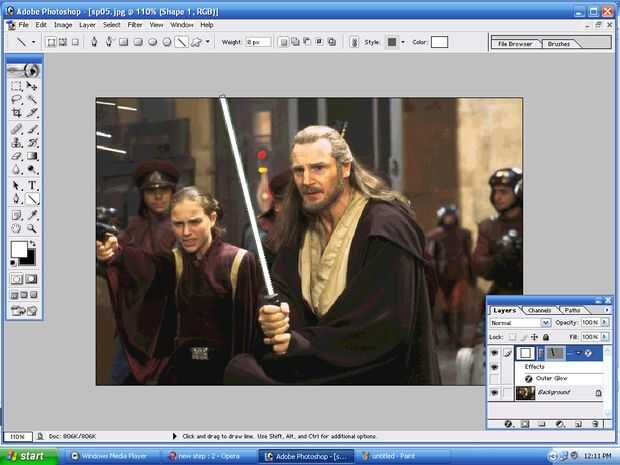Screen dimensions: 620x465
Task: Select the Eyedropper tool
Action: [x=32, y=215]
